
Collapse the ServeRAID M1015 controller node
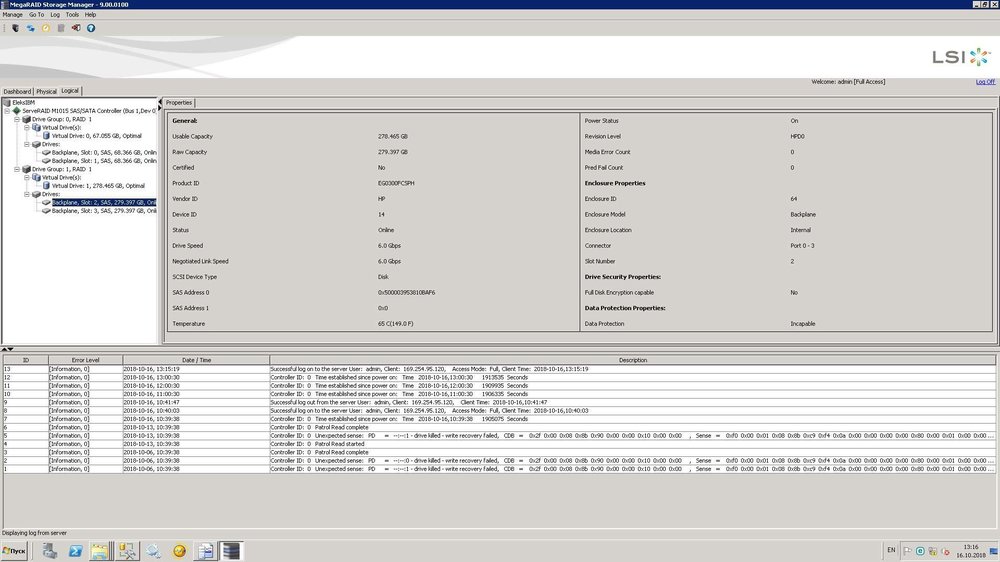click(x=7, y=110)
